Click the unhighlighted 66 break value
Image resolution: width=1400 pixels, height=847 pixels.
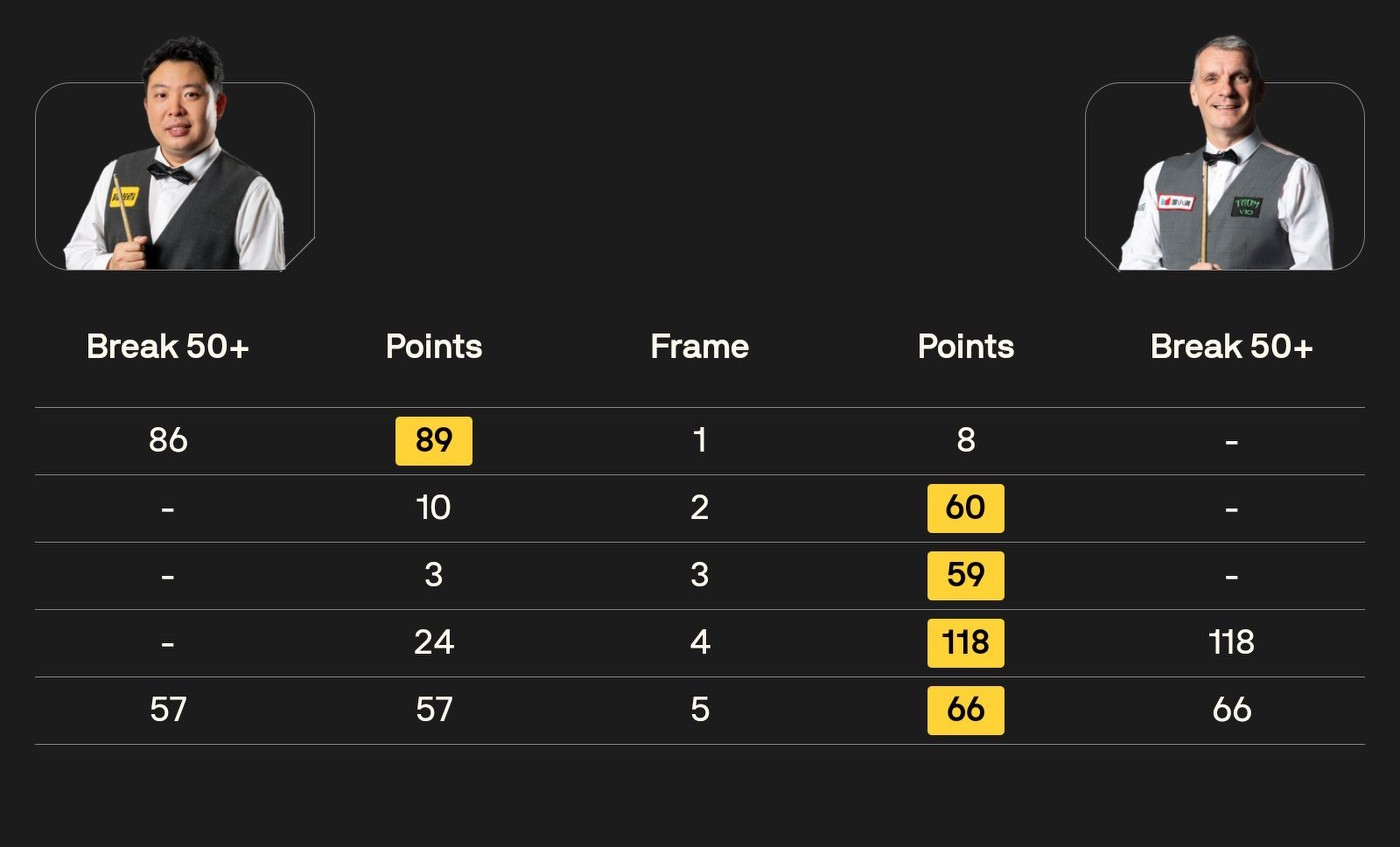tap(1231, 710)
